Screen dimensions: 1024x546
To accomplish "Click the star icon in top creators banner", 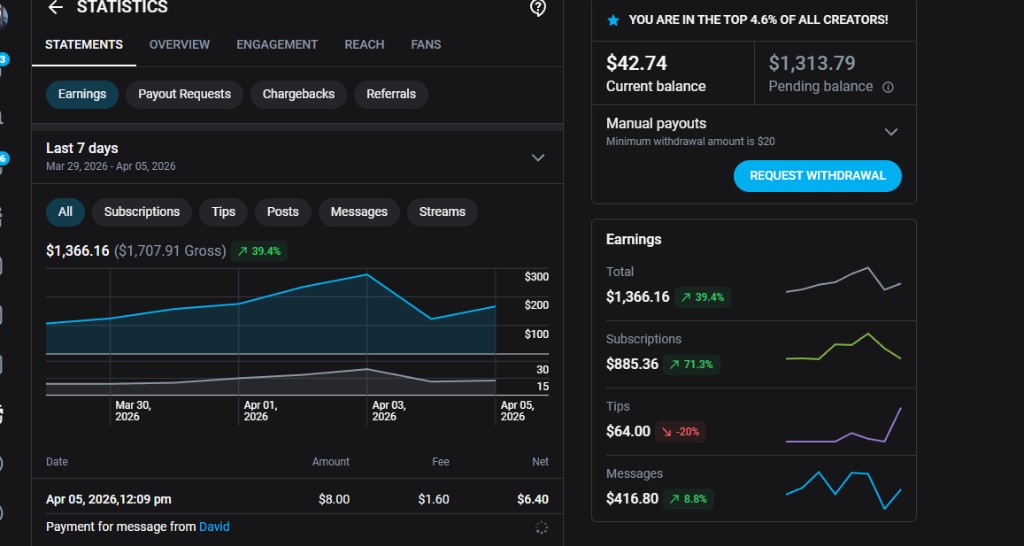I will coord(613,20).
